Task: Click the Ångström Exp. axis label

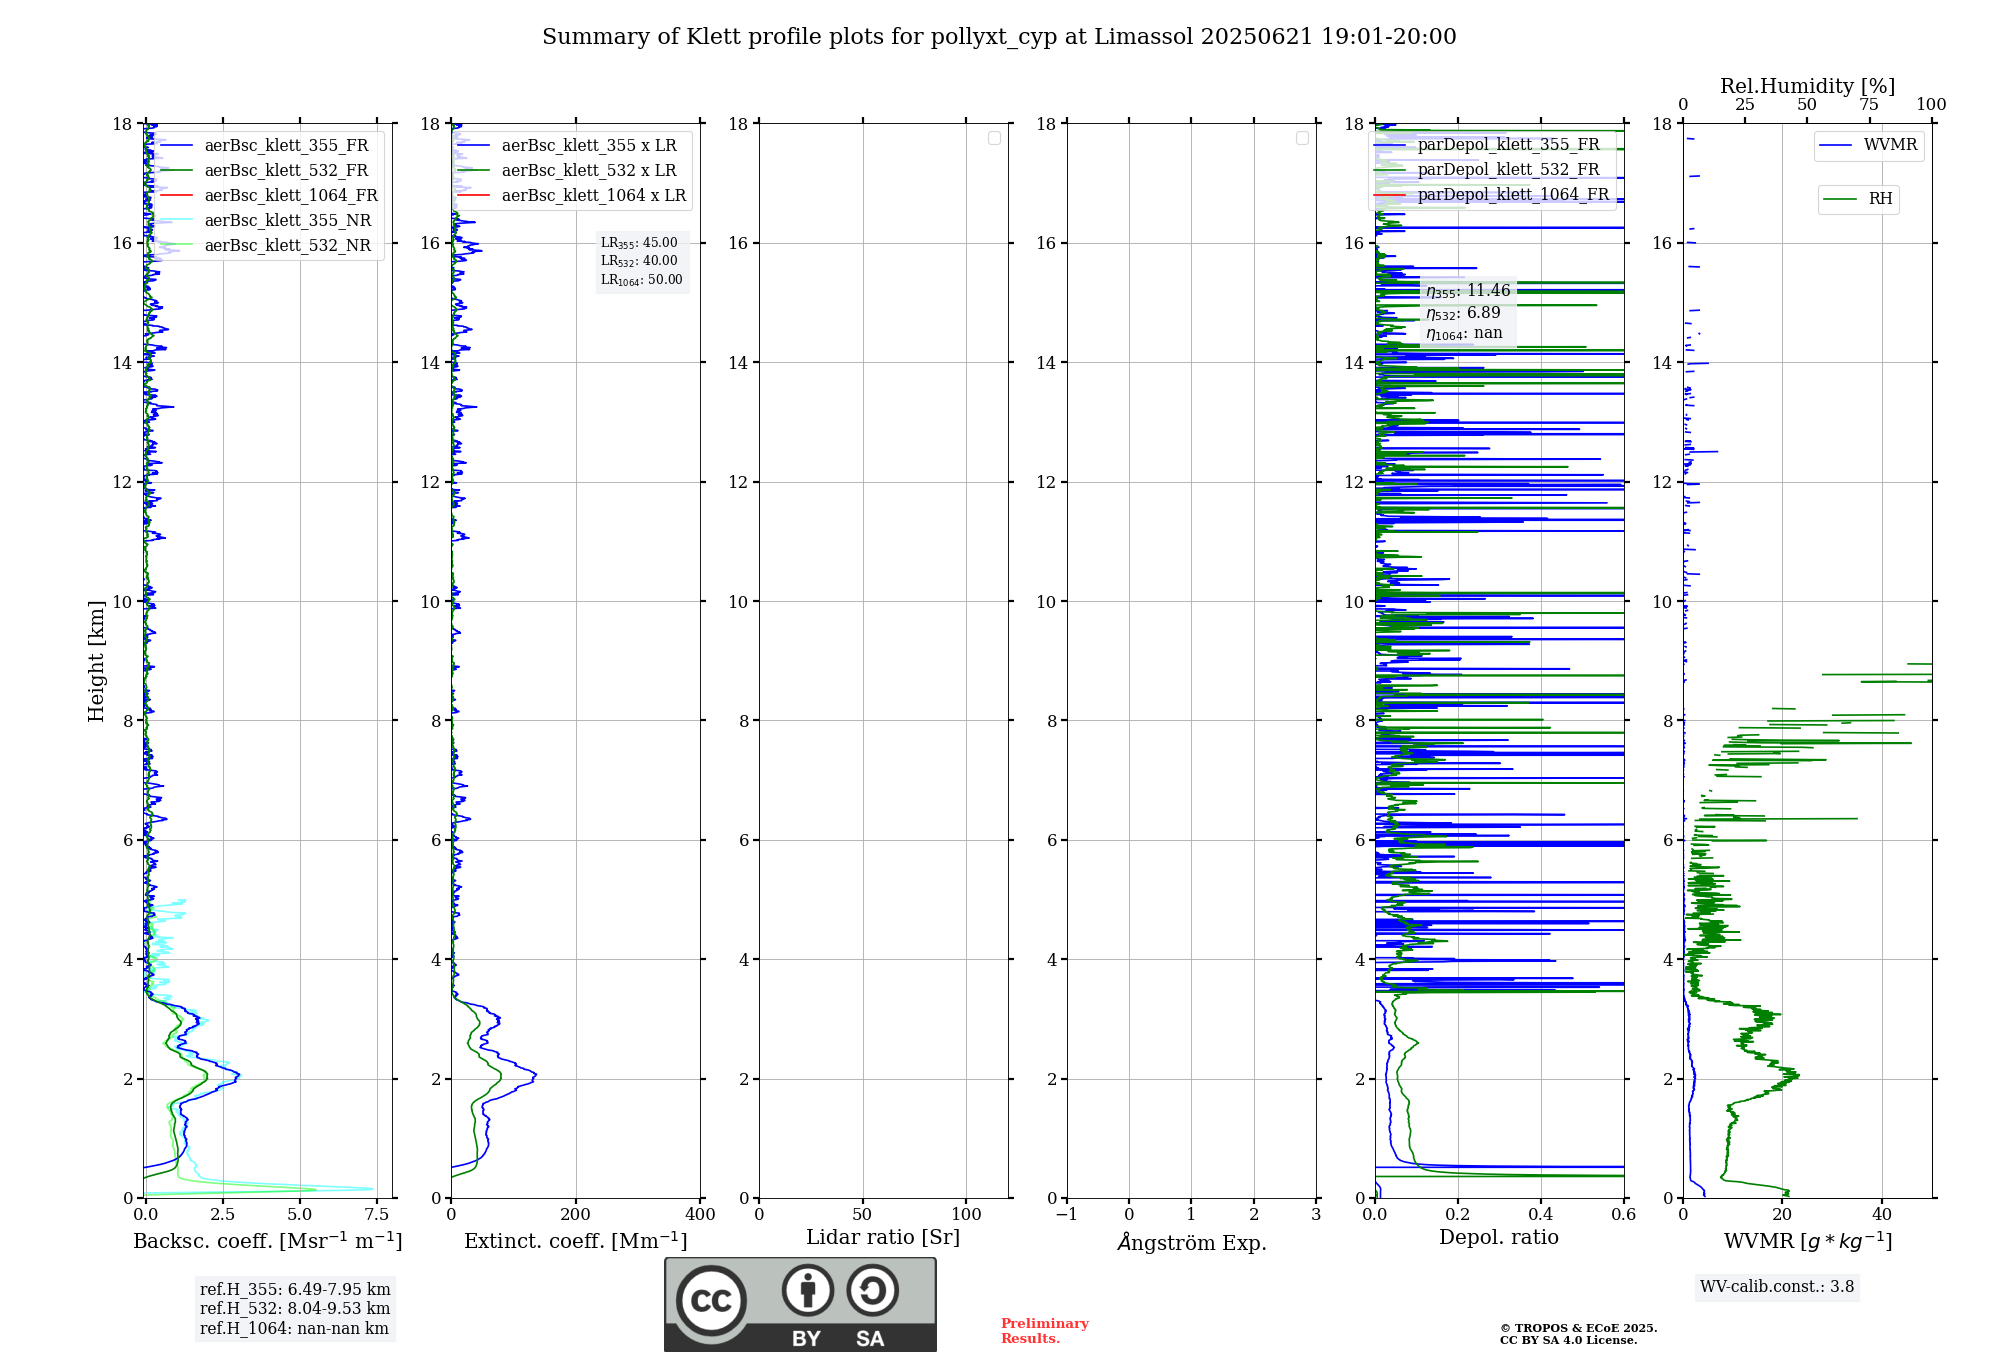Action: (x=1192, y=1242)
